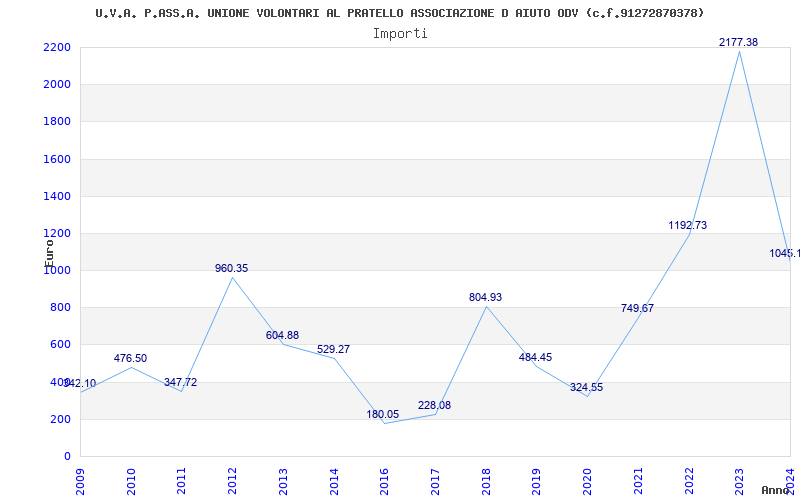
Task: Select the 2022 x-axis year label
Action: pyautogui.click(x=688, y=481)
